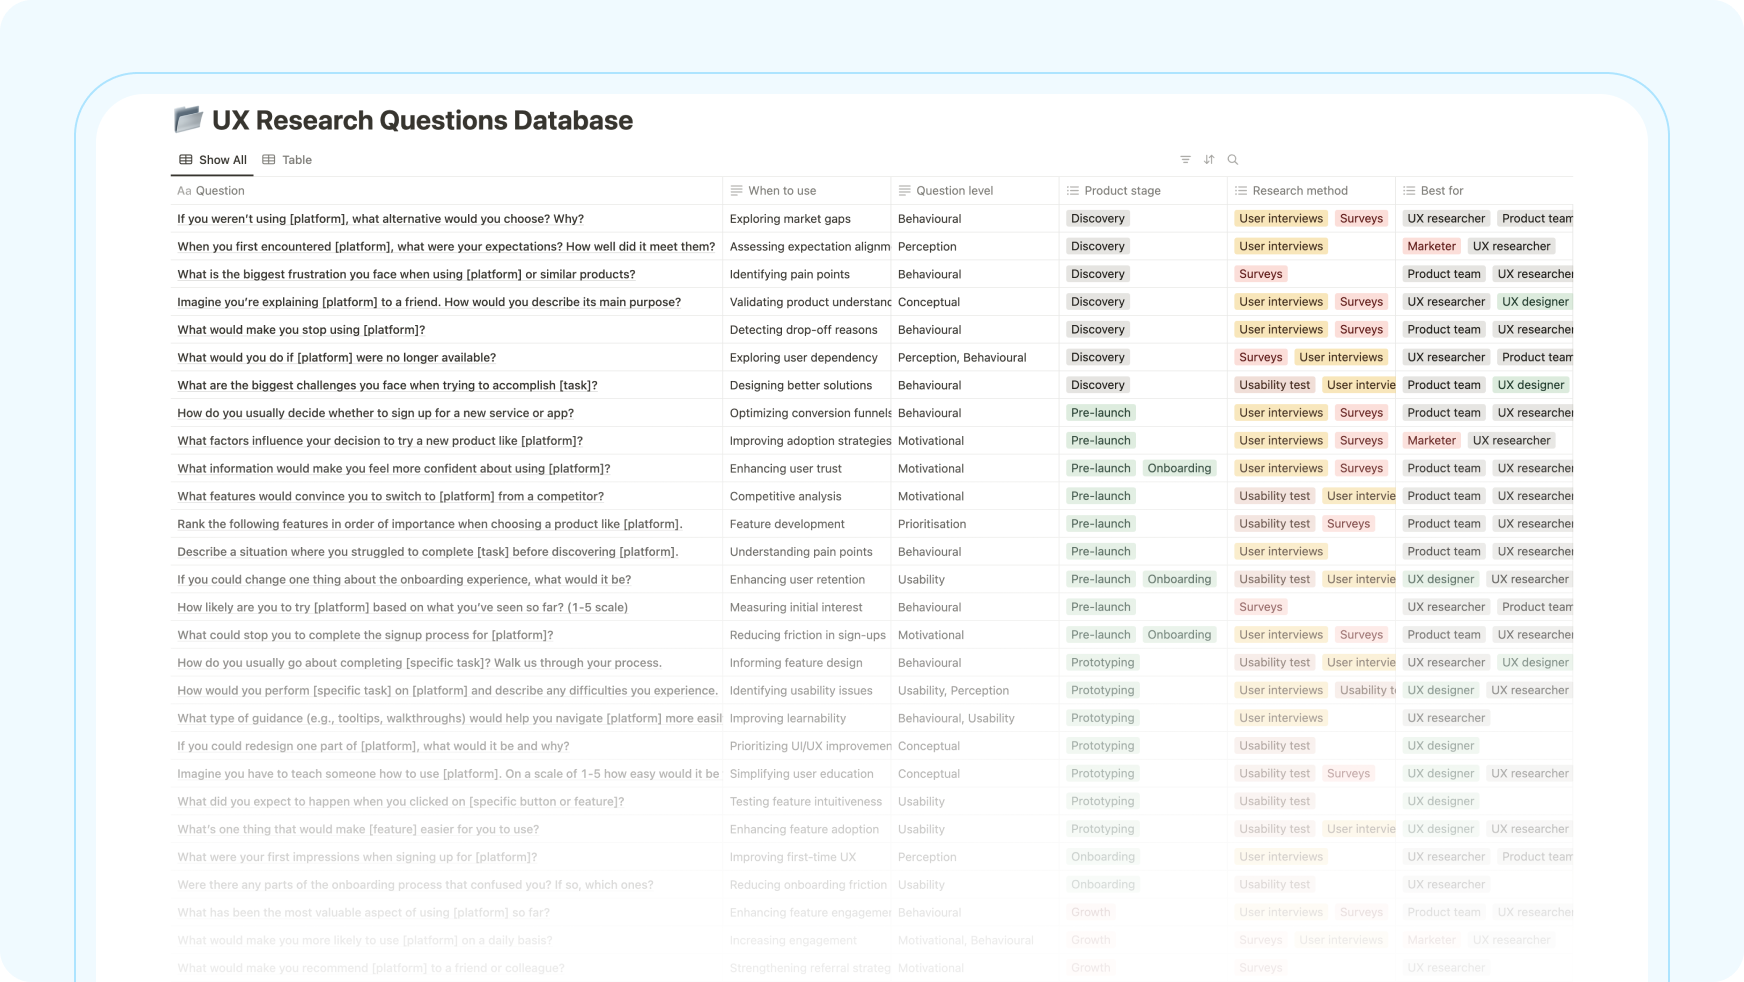Click the Onboarding tag in the 'more confident' row

[x=1179, y=468]
